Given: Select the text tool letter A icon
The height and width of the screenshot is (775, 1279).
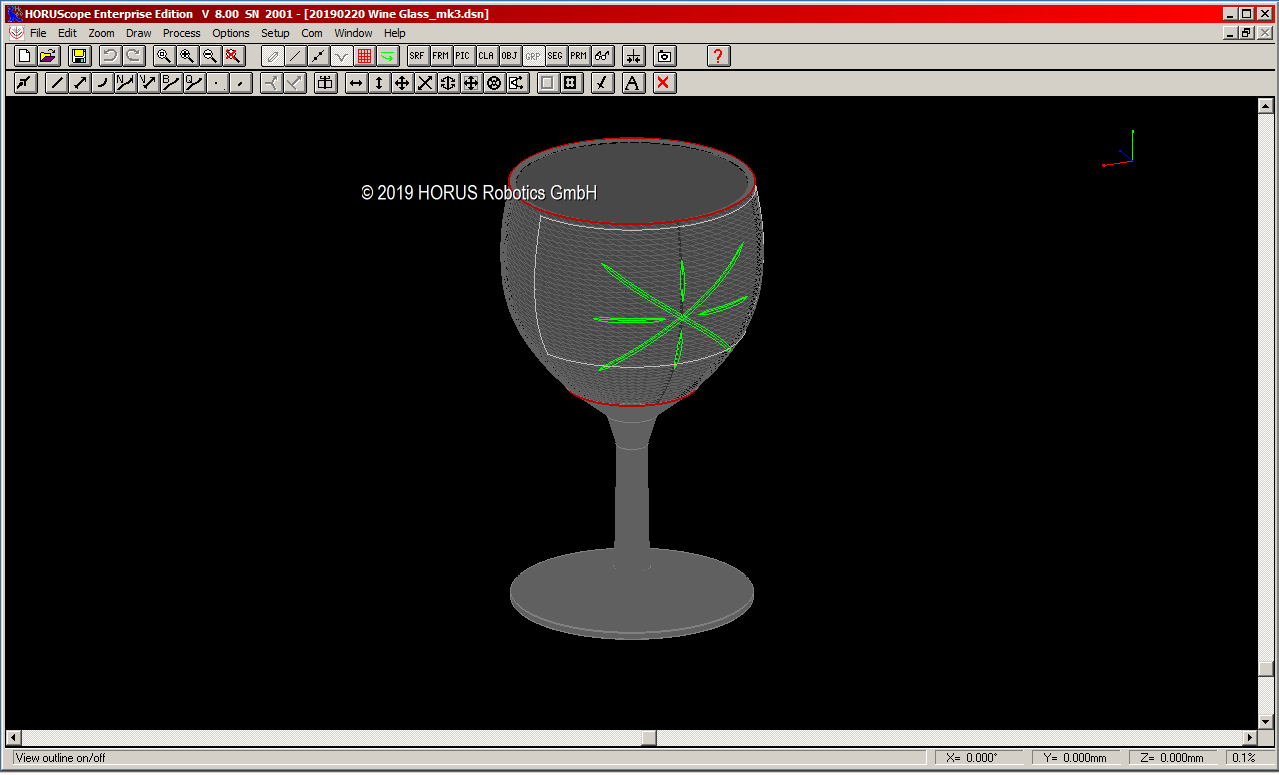Looking at the screenshot, I should coord(633,83).
